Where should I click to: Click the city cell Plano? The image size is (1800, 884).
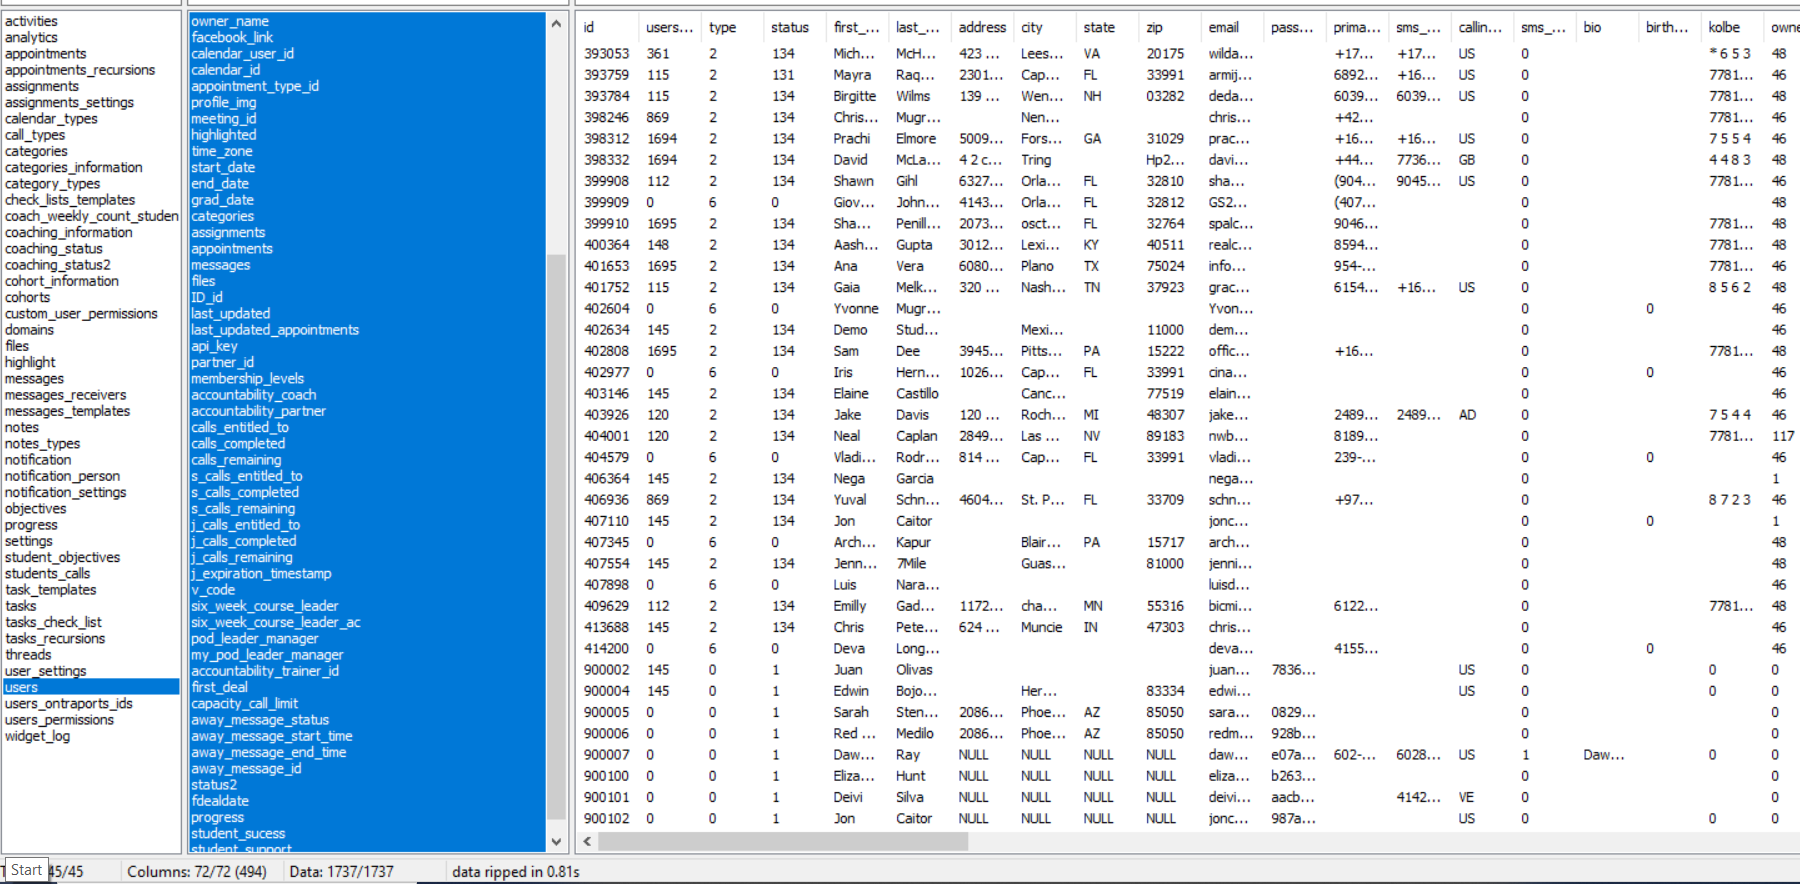1037,266
